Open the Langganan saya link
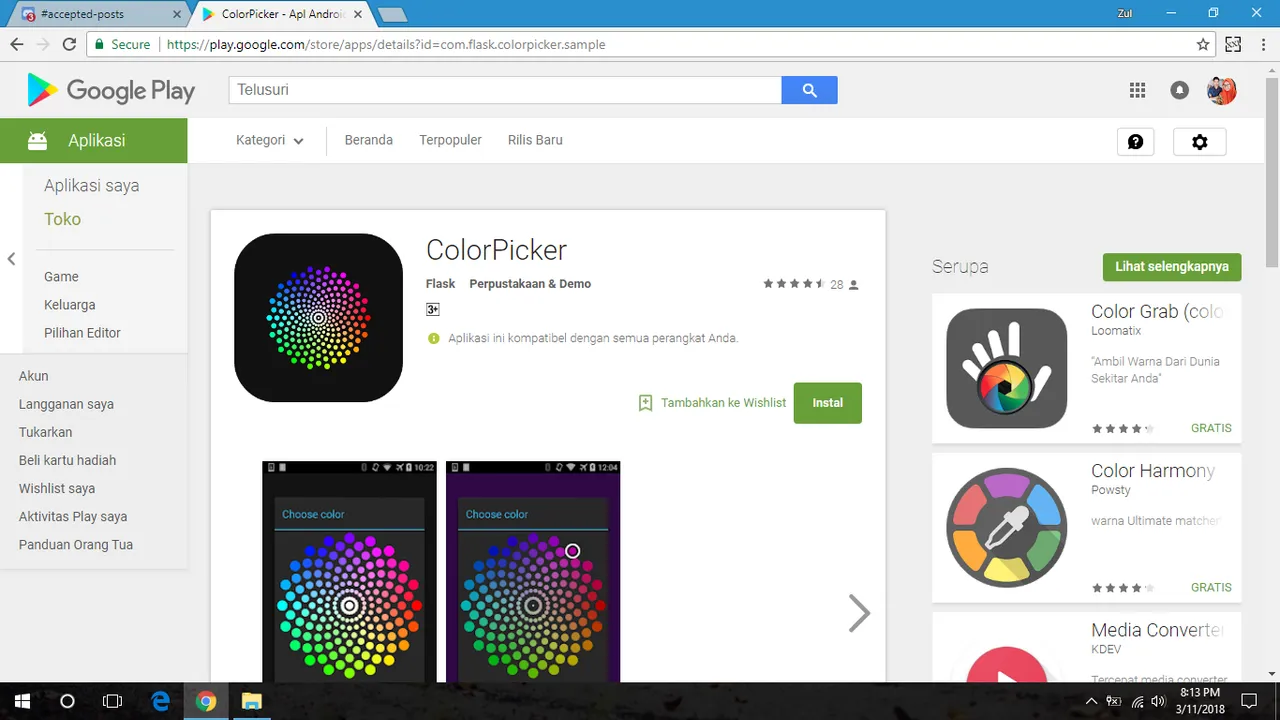Screen dimensions: 1280x720 click(x=66, y=404)
